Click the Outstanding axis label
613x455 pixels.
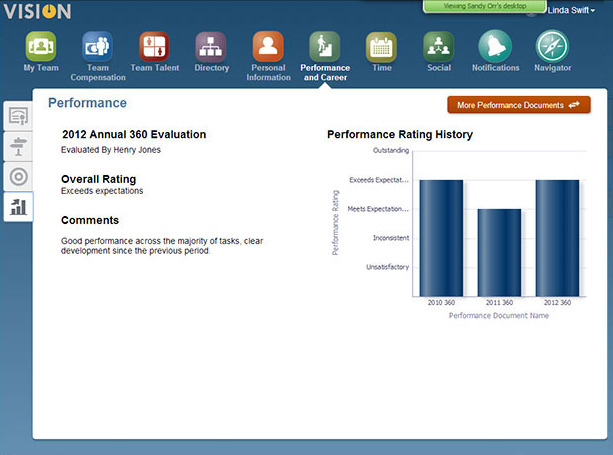[x=391, y=150]
